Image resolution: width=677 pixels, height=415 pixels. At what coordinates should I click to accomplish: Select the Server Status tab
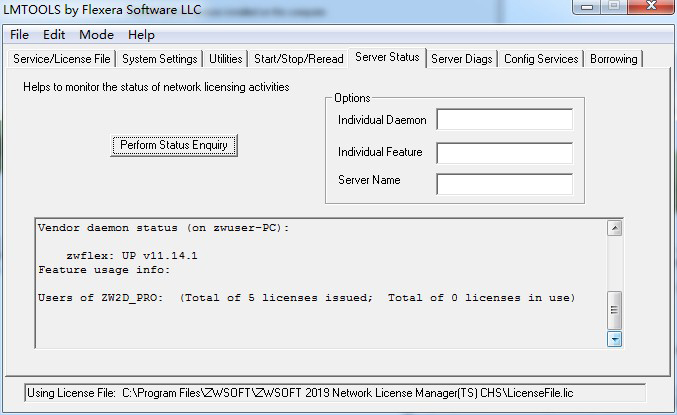click(x=388, y=58)
